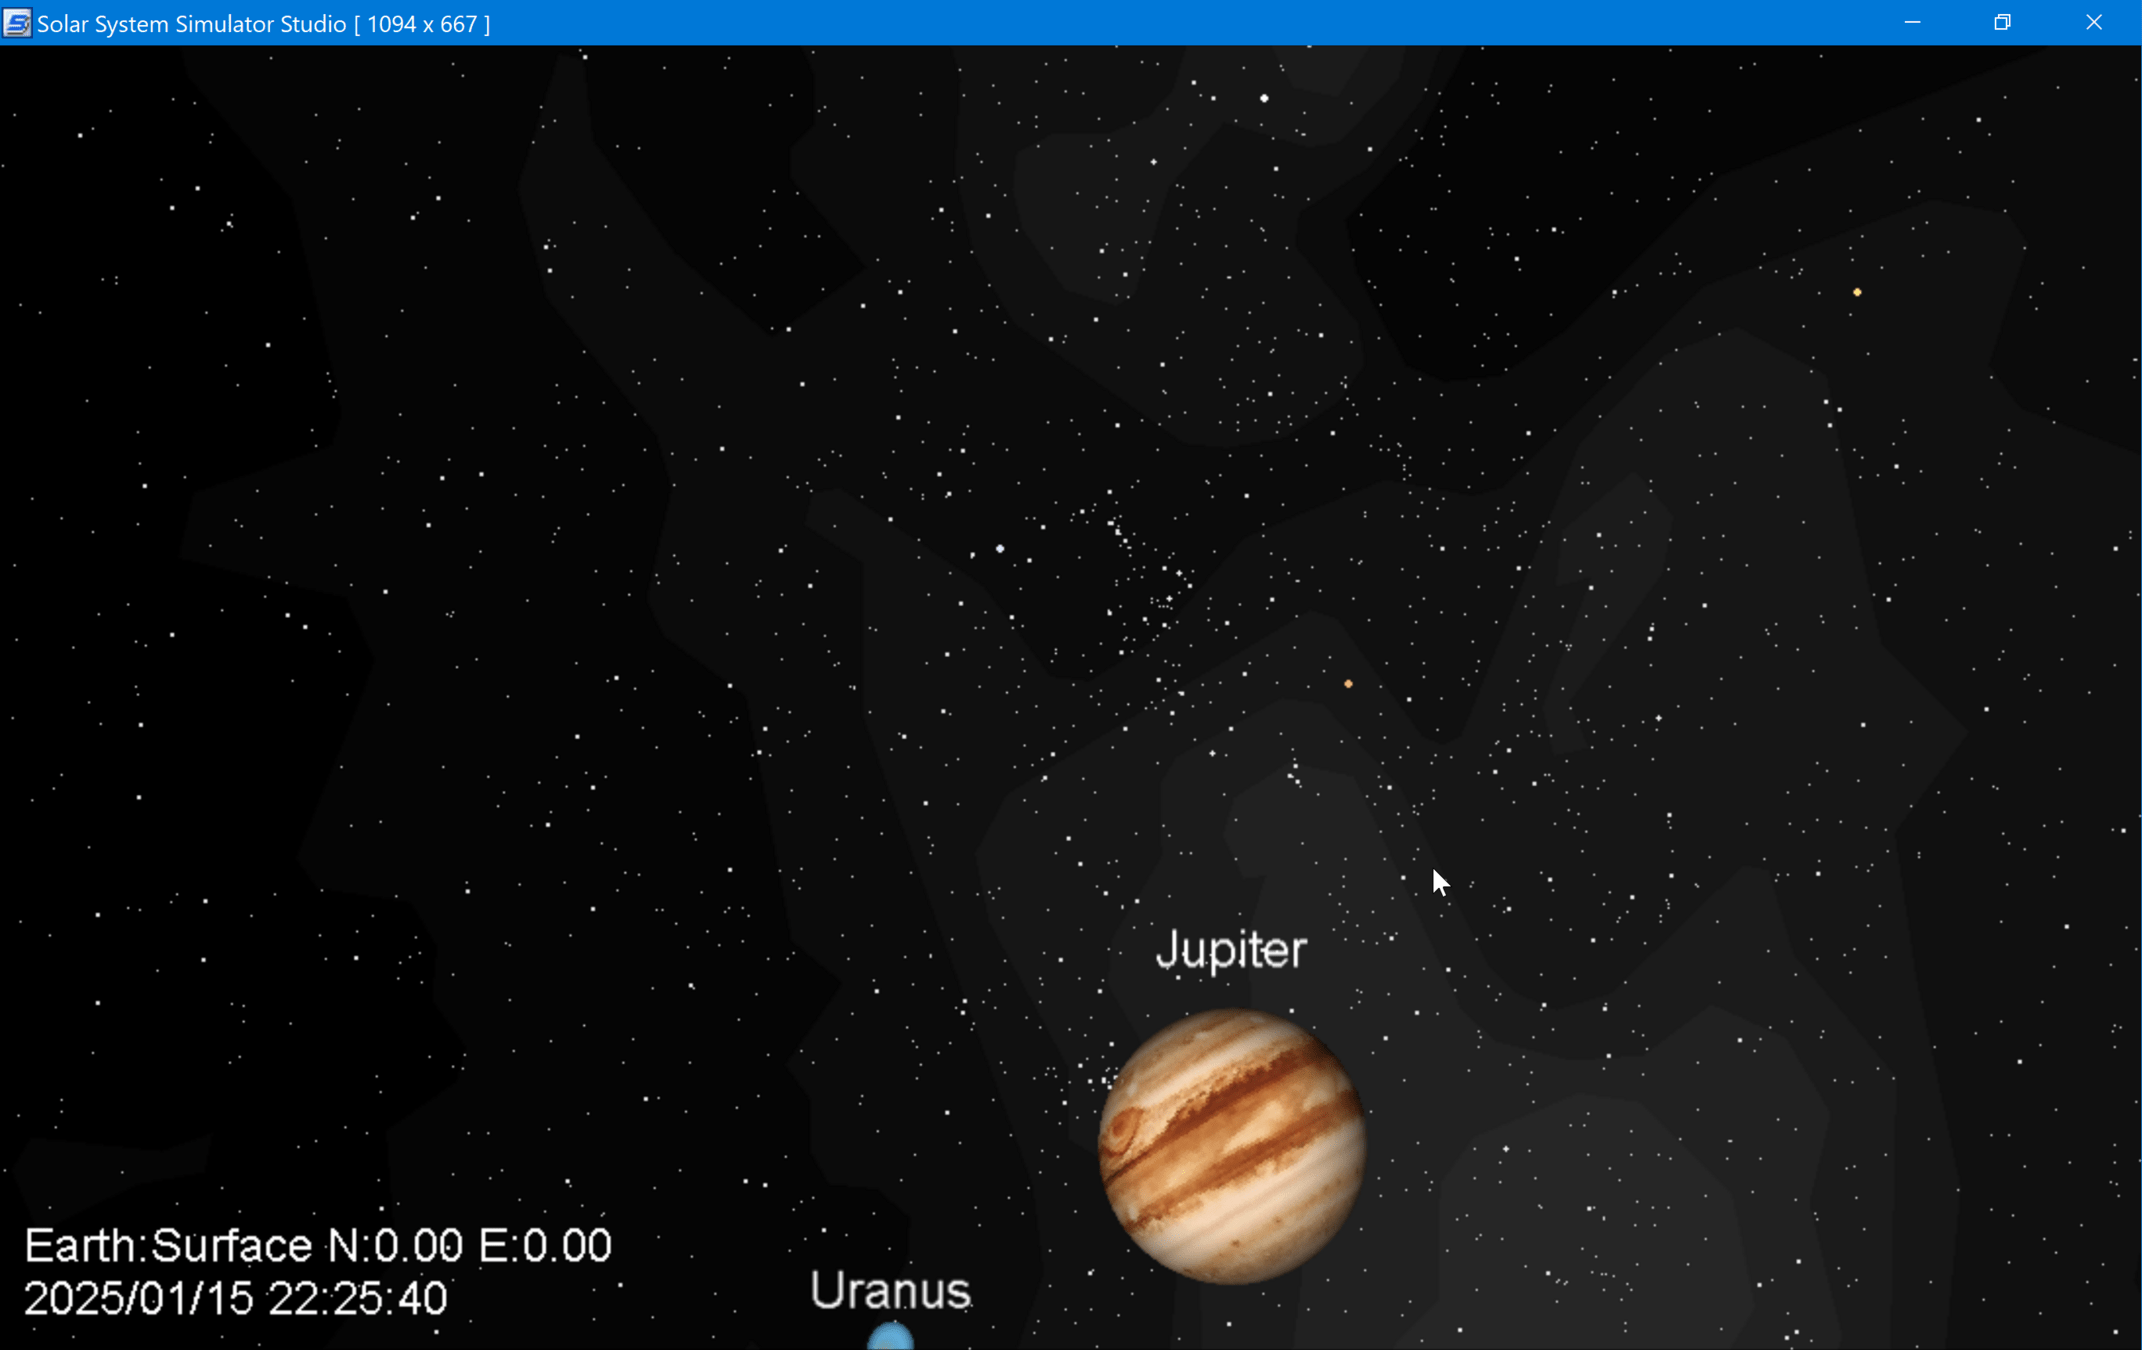Click the orange star in upper right sky
This screenshot has height=1350, width=2142.
[1857, 292]
